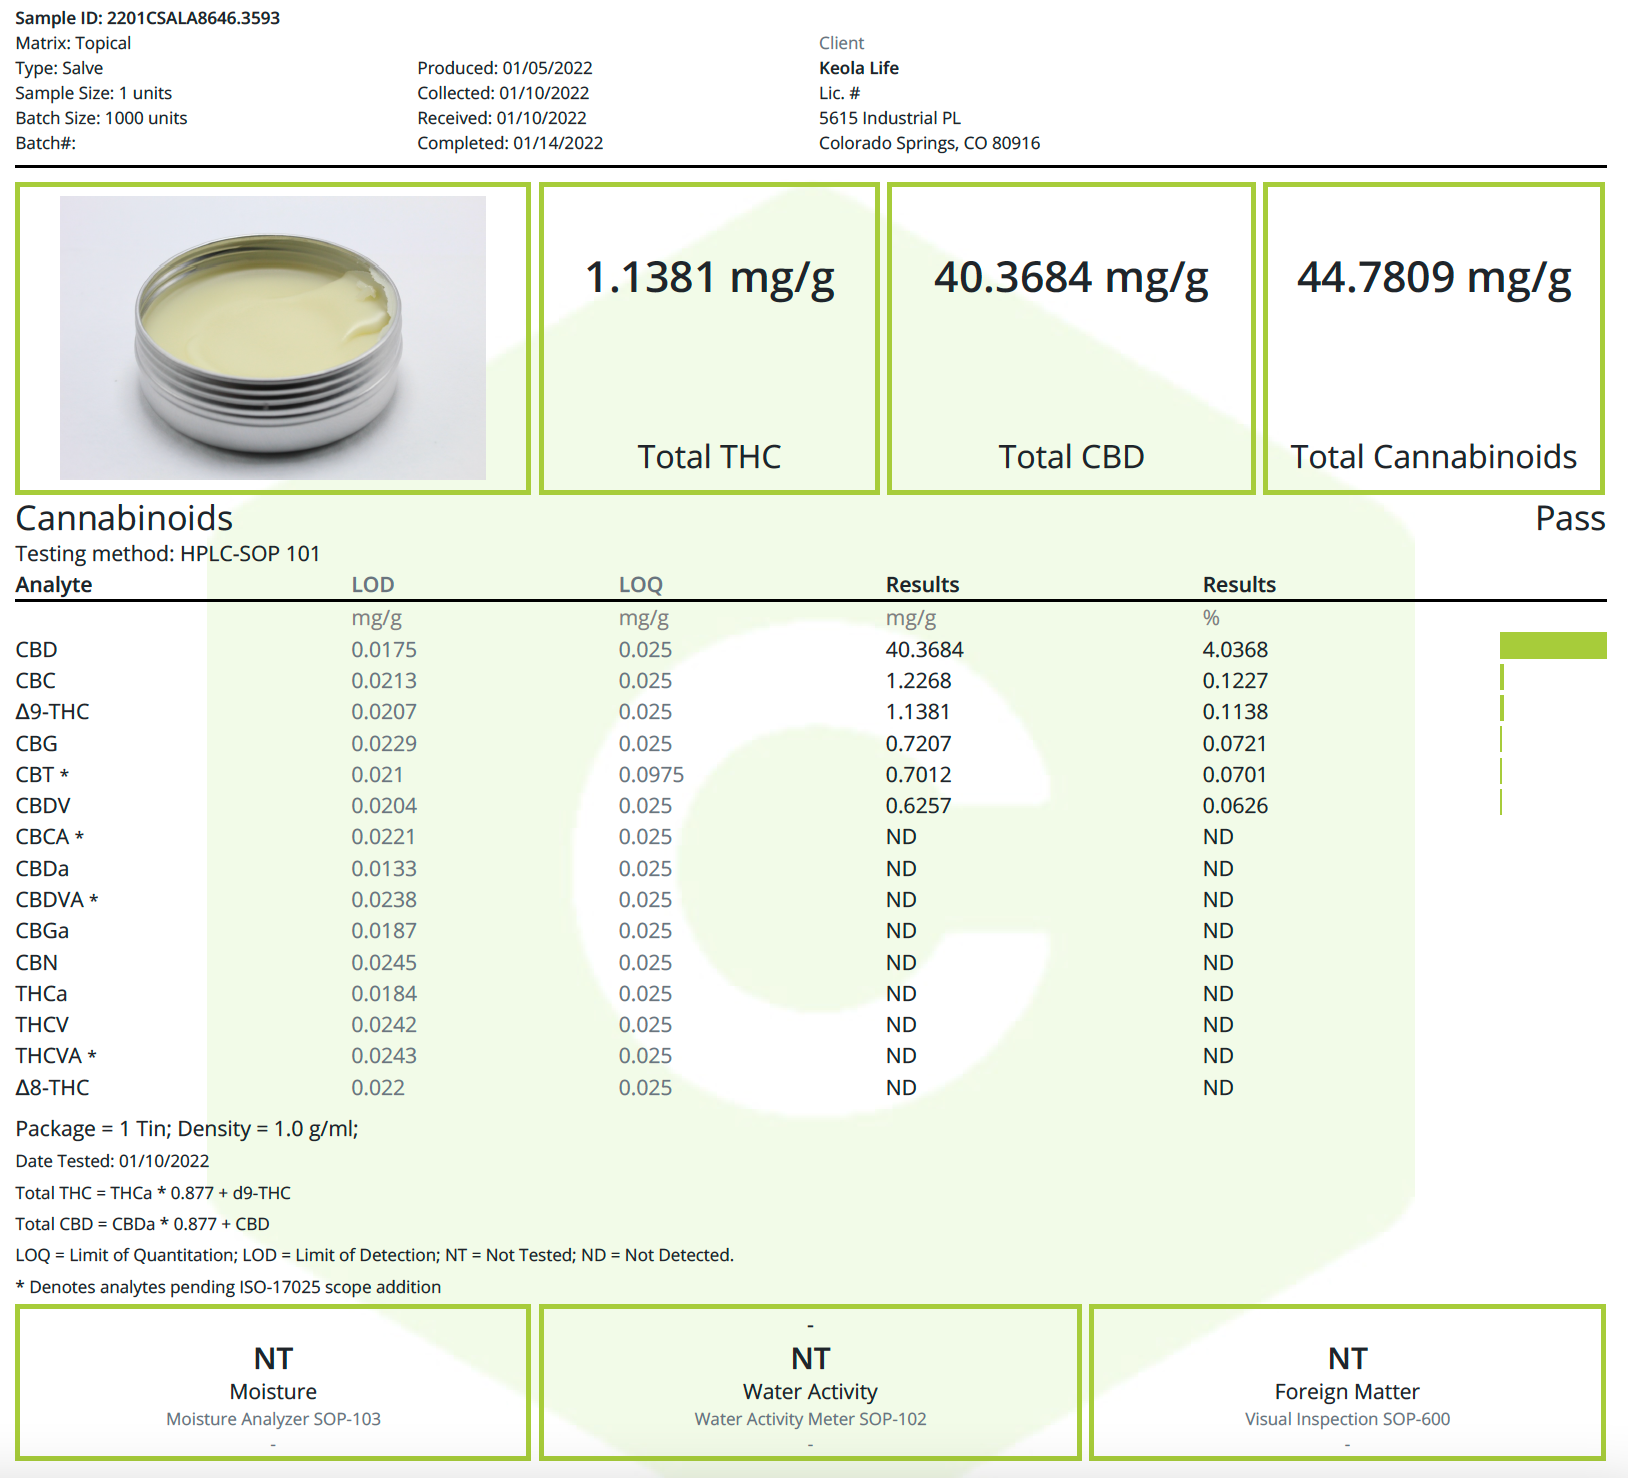Click the Moisture label
The width and height of the screenshot is (1628, 1478).
pyautogui.click(x=273, y=1392)
